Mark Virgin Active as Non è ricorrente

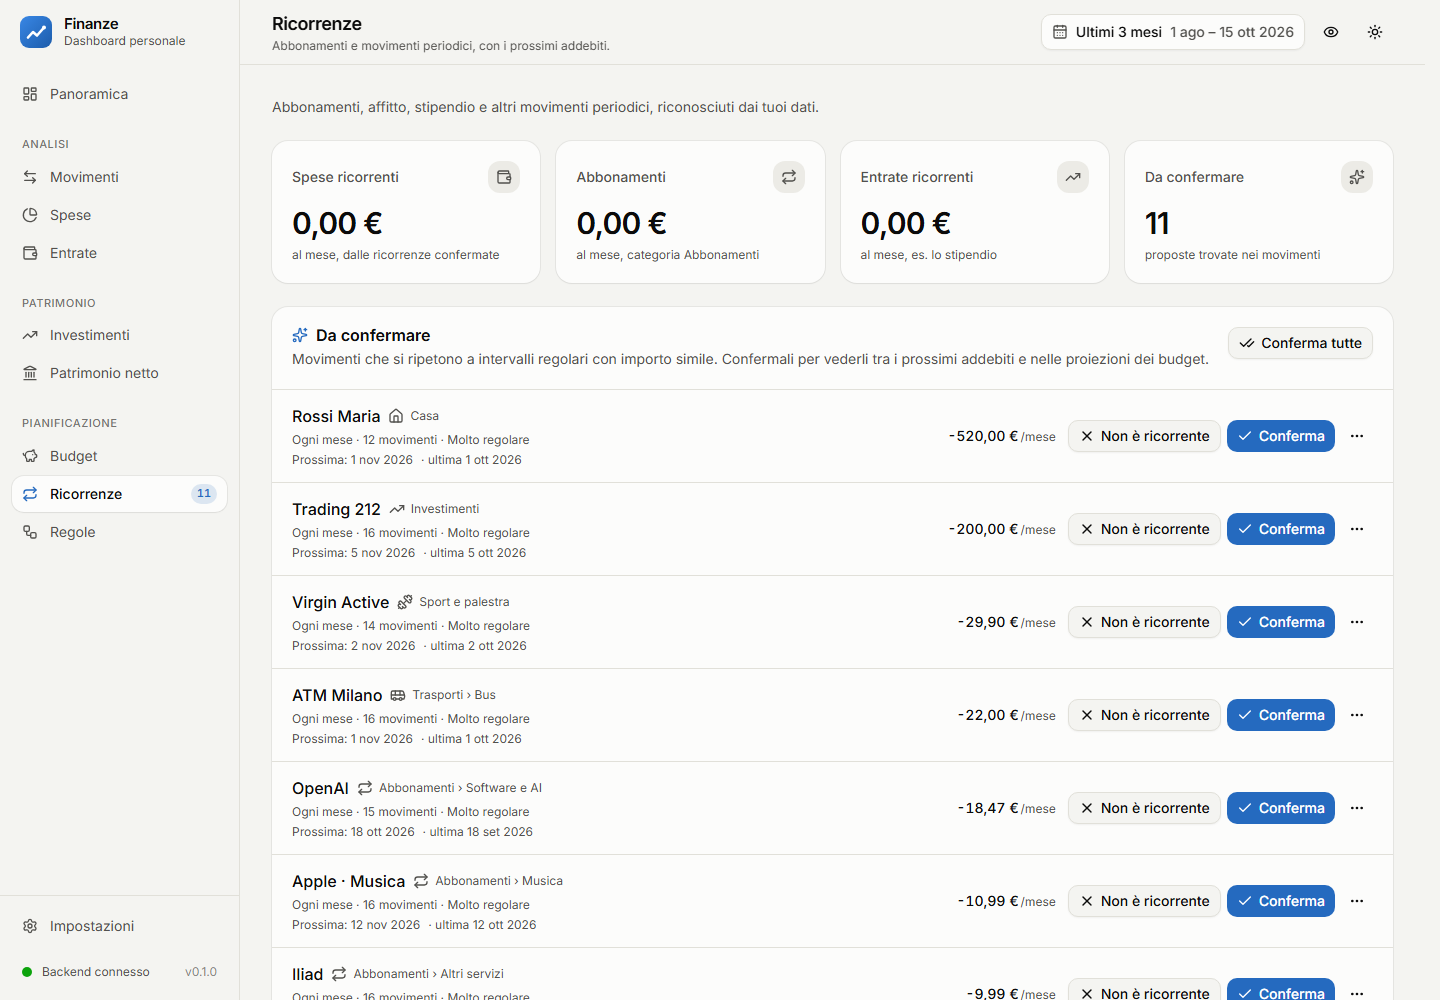click(1144, 622)
